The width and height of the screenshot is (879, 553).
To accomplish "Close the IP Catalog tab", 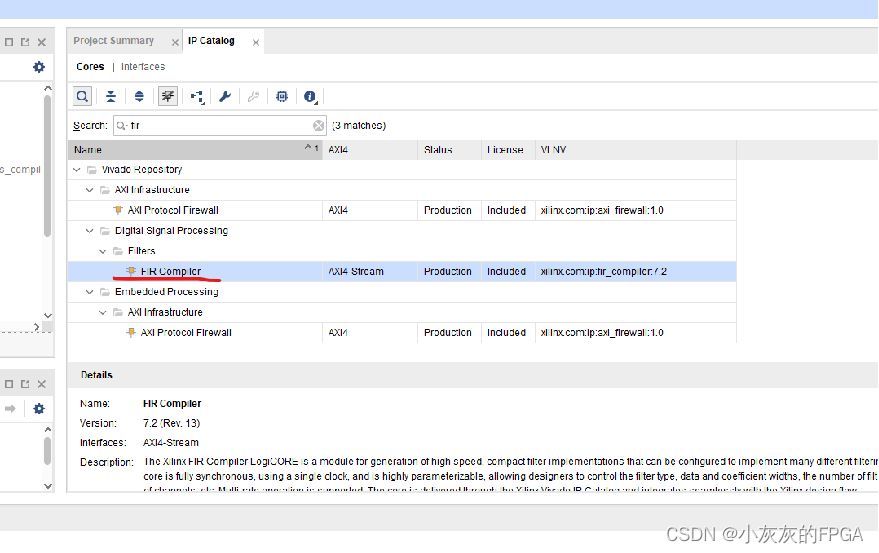I will click(x=256, y=43).
